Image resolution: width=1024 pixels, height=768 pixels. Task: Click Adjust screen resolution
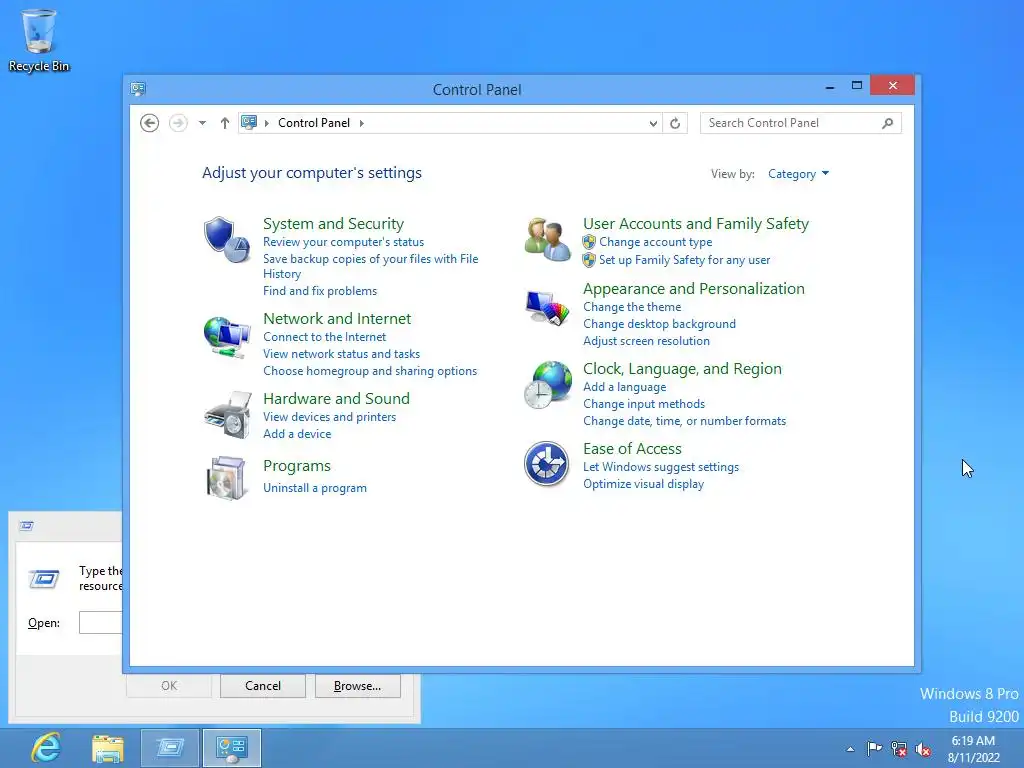point(646,340)
